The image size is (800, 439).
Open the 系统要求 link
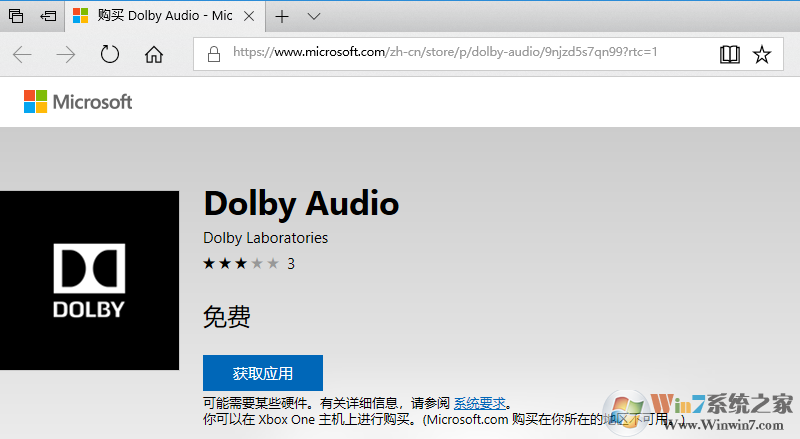(480, 403)
